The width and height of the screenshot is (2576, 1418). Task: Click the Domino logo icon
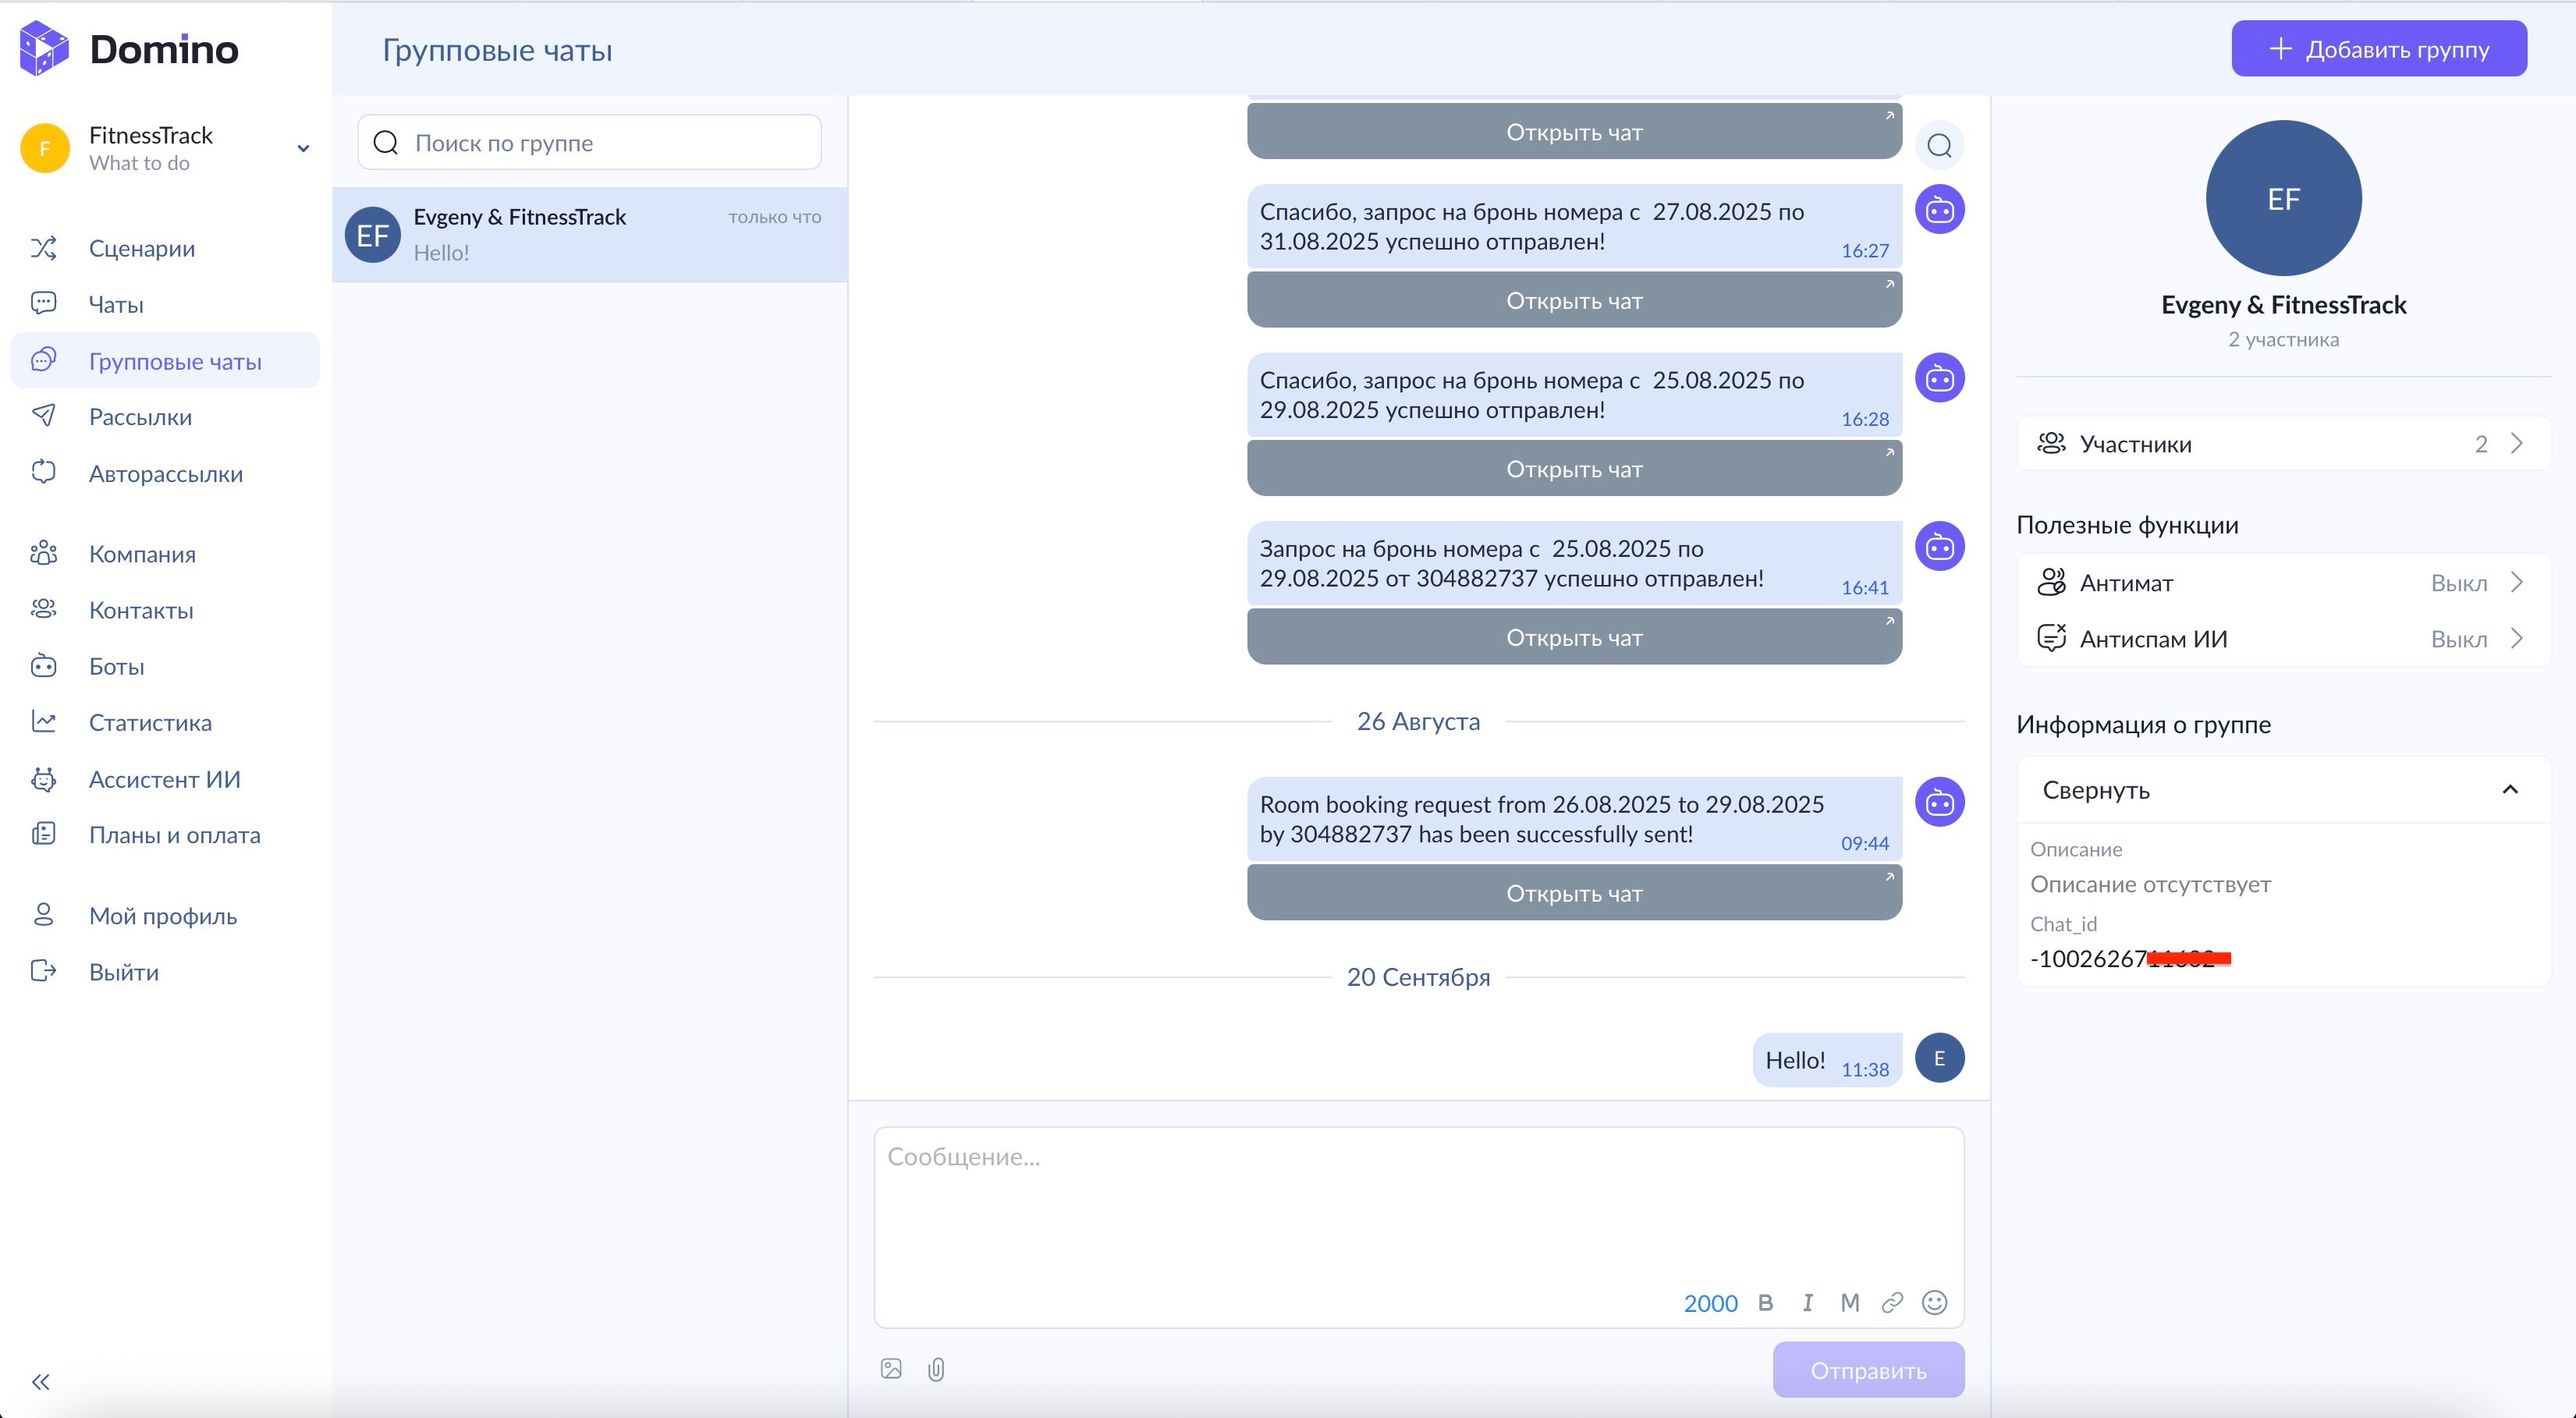pyautogui.click(x=44, y=48)
